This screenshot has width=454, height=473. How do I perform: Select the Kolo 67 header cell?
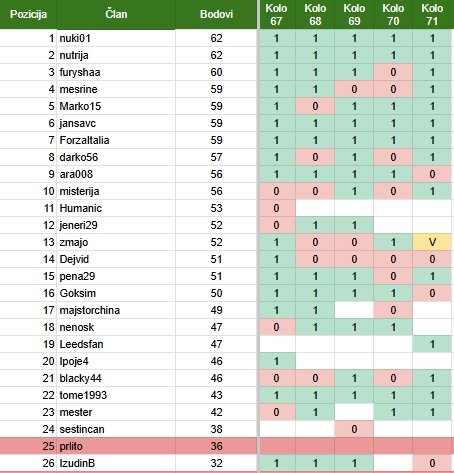click(x=276, y=14)
